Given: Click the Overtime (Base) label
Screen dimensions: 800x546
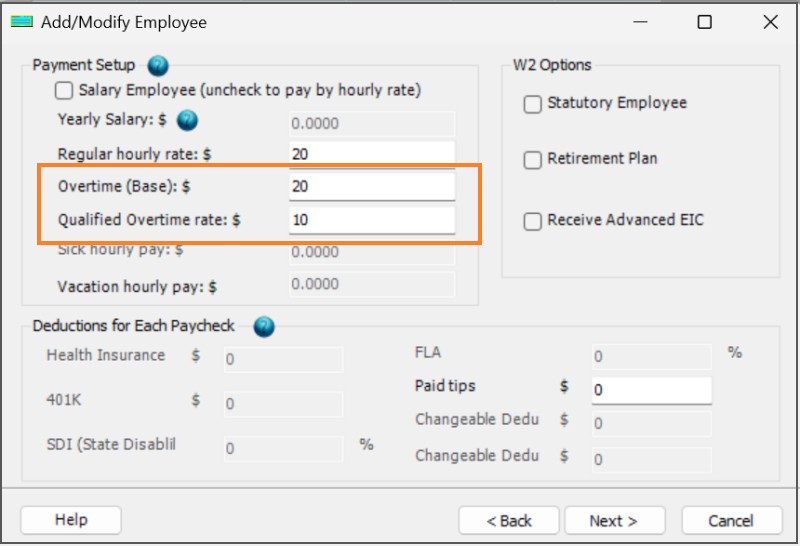Looking at the screenshot, I should click(x=124, y=186).
